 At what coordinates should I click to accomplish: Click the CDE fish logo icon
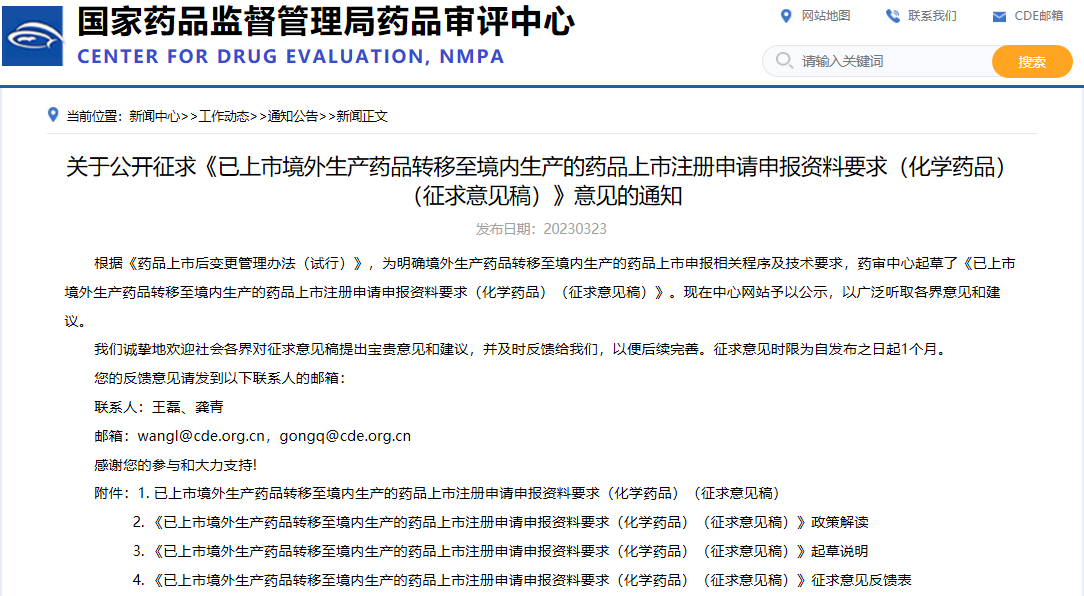33,37
